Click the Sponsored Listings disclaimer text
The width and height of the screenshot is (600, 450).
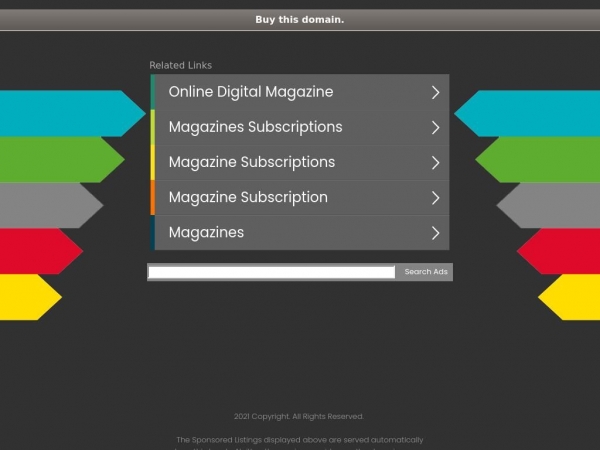(x=300, y=443)
